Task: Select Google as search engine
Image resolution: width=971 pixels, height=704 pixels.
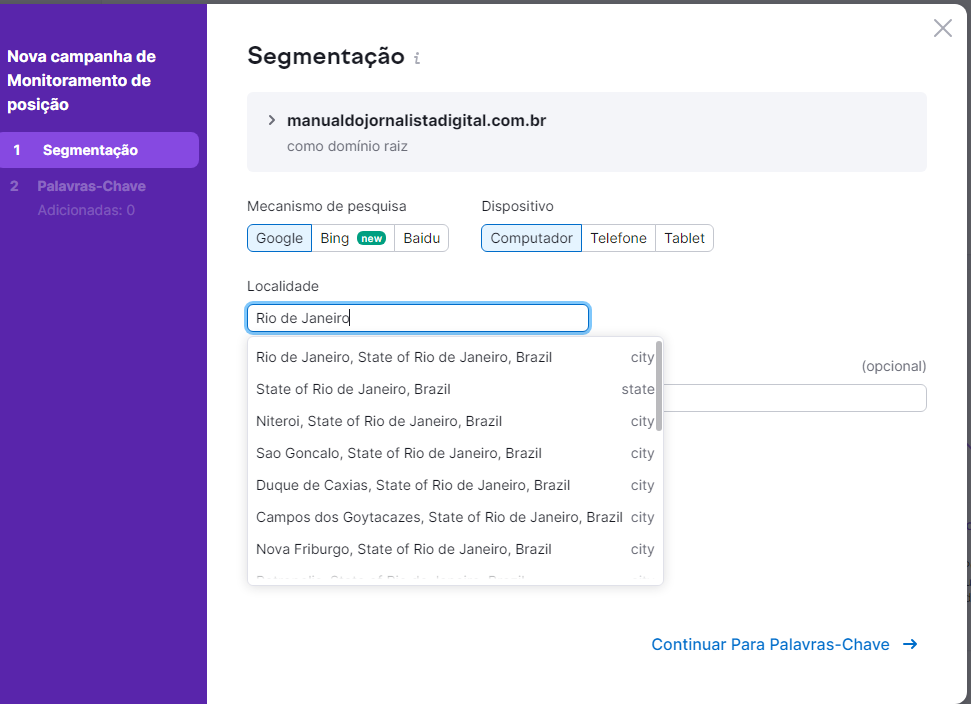Action: (279, 238)
